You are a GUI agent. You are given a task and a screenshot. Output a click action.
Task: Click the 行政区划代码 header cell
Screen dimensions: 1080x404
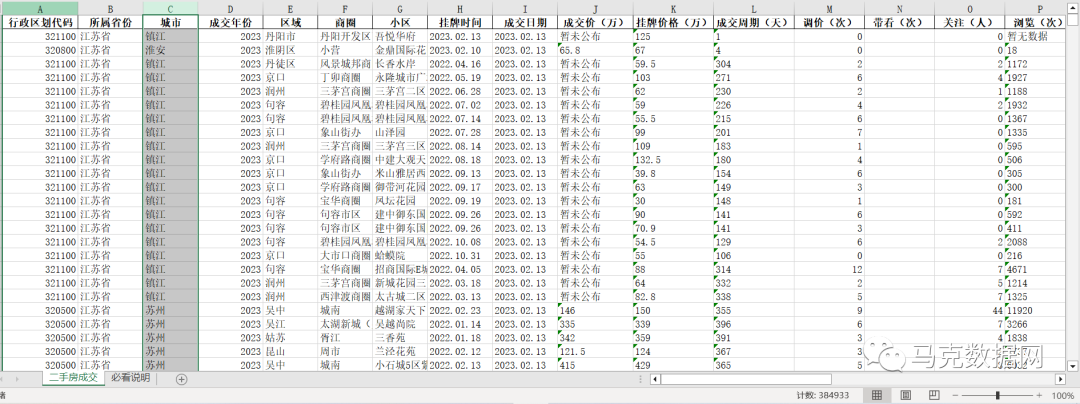click(x=39, y=22)
